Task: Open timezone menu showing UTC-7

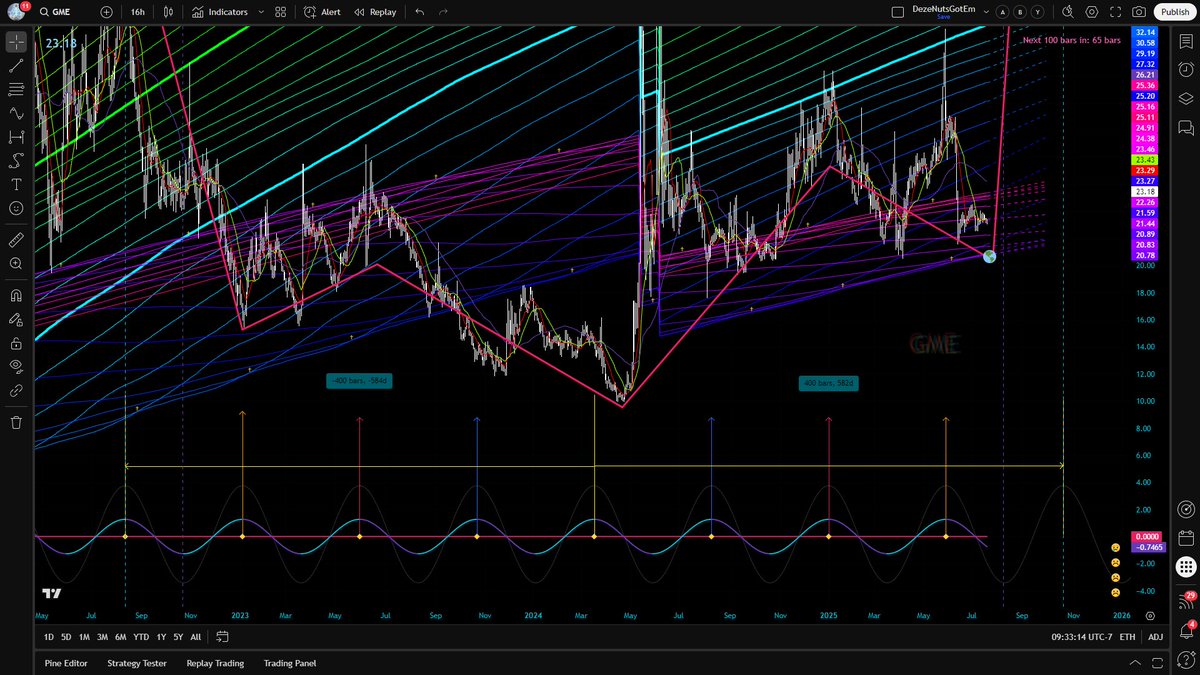Action: [1080, 637]
